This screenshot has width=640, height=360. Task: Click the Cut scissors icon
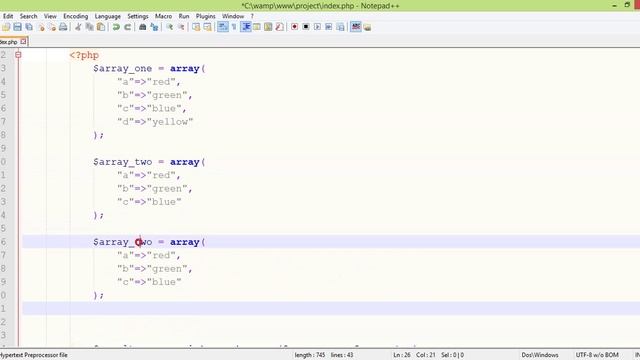pyautogui.click(x=78, y=27)
